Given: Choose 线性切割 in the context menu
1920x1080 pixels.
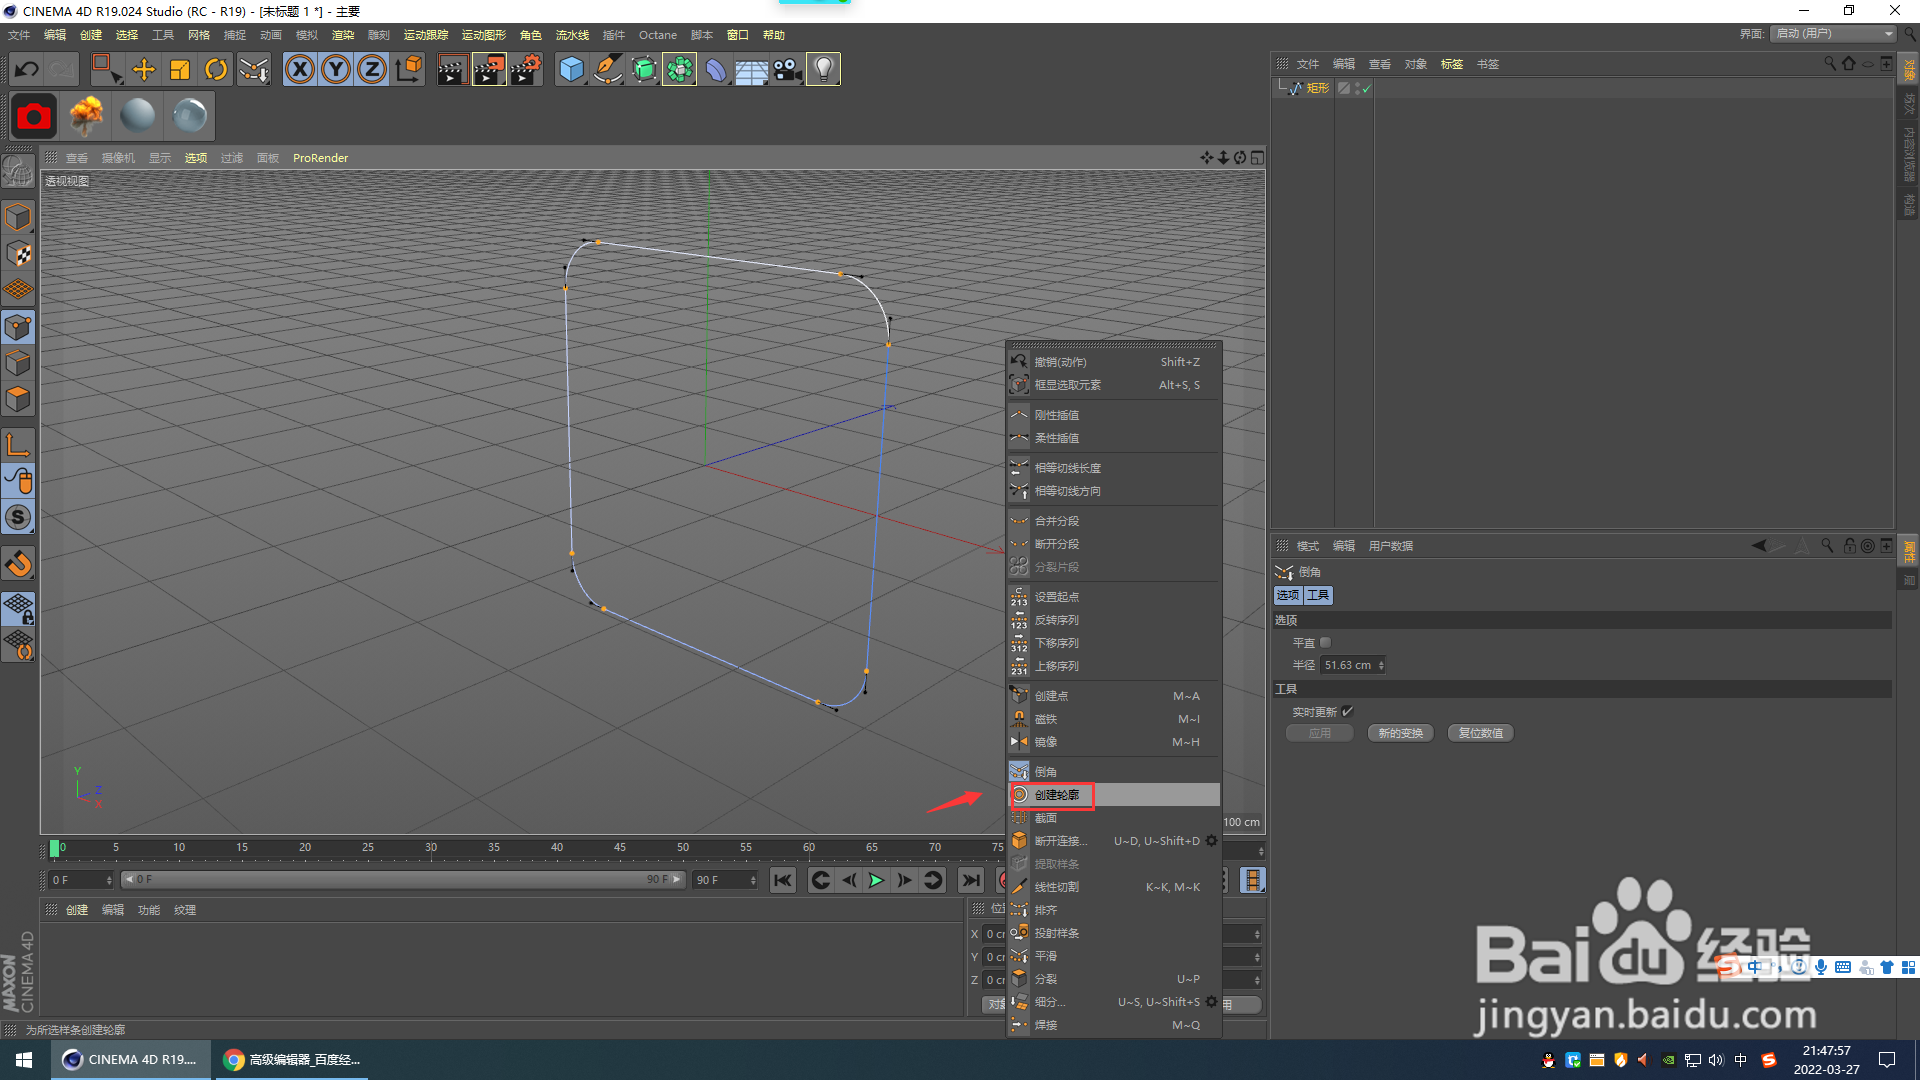Looking at the screenshot, I should (1114, 887).
